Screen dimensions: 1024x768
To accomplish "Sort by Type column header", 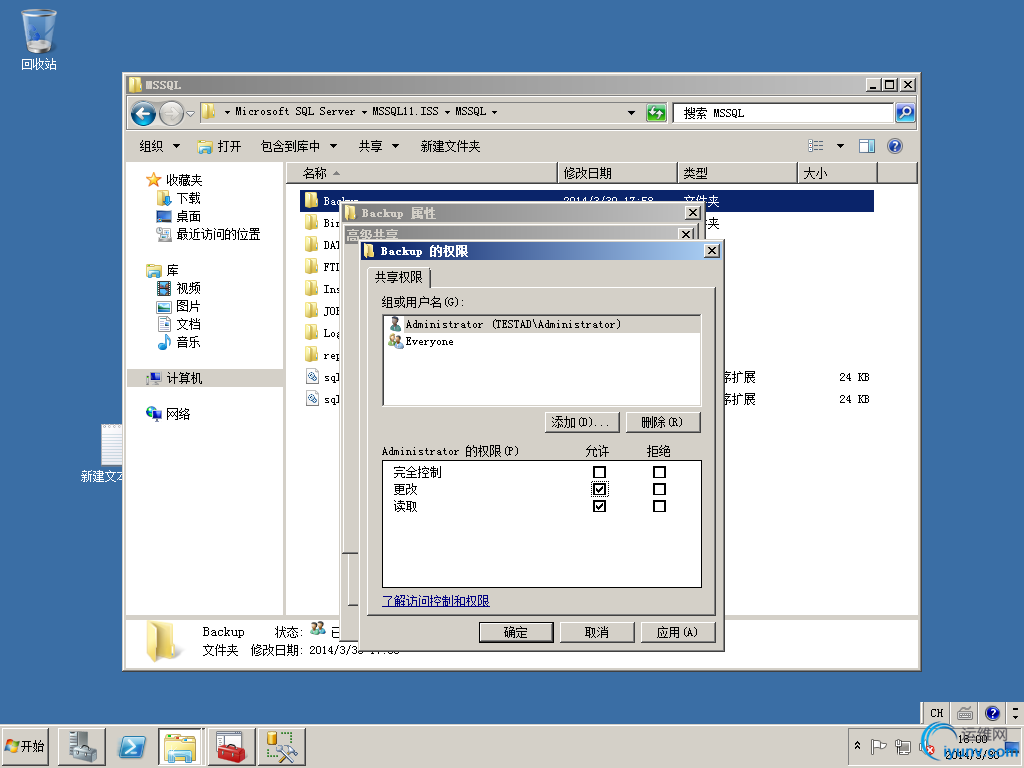I will click(x=738, y=173).
